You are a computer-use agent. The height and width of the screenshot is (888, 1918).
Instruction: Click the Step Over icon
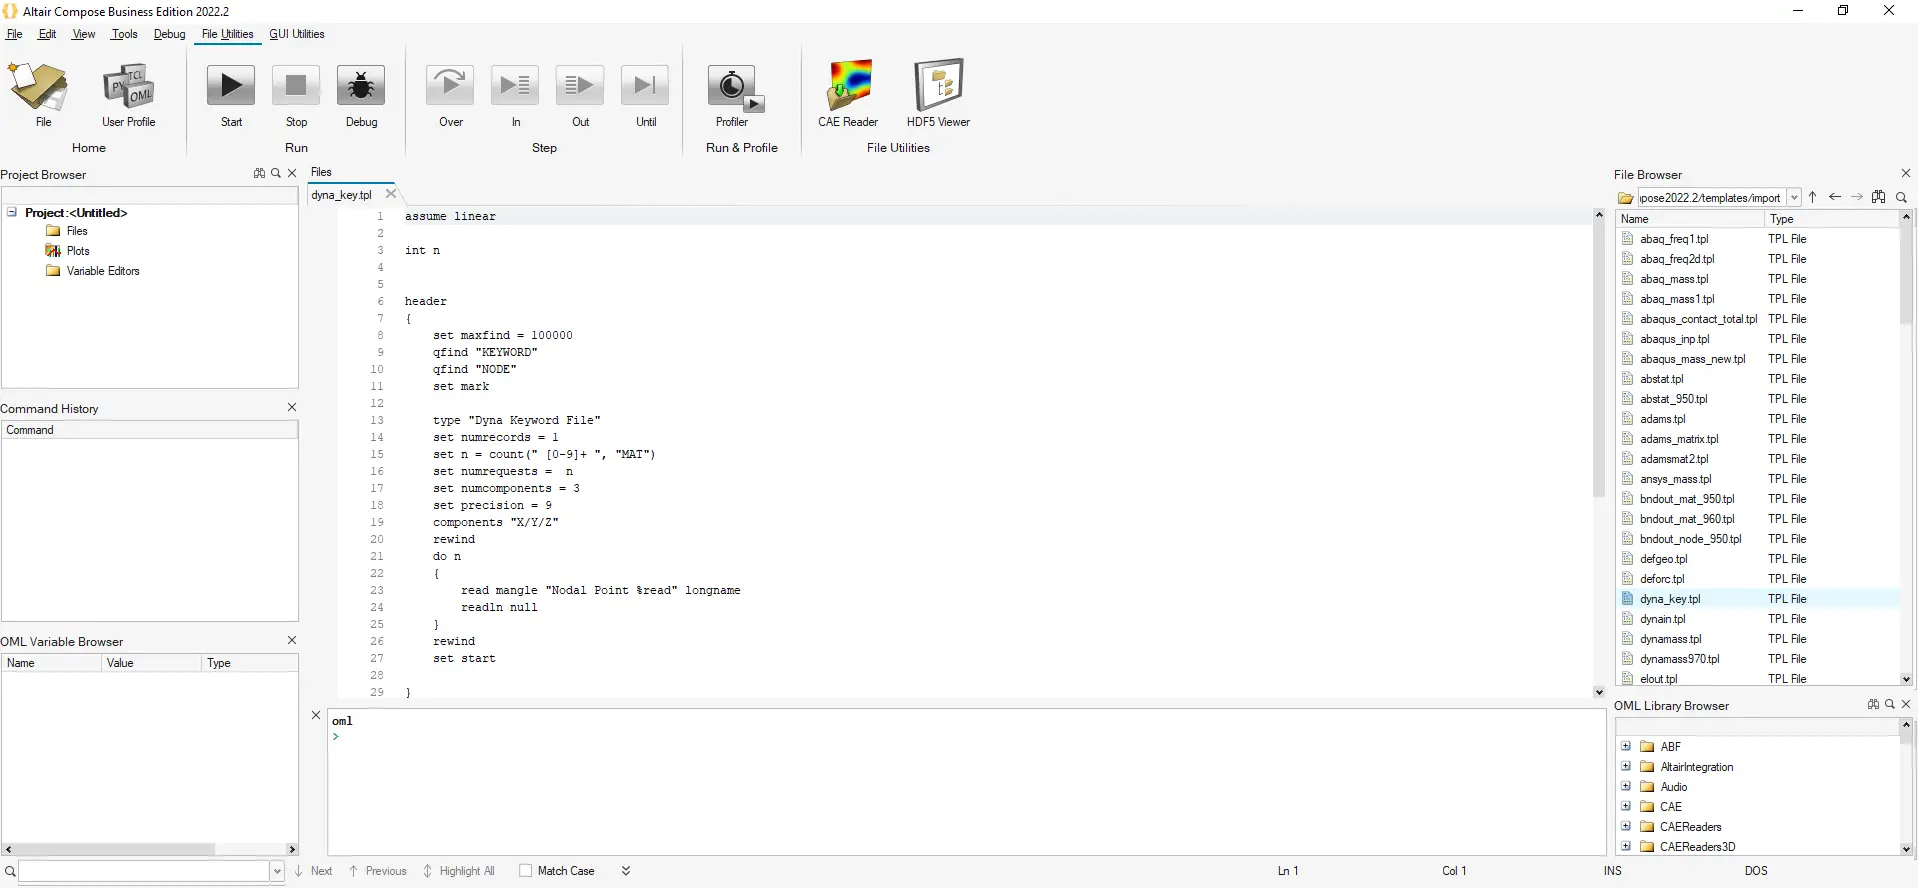tap(451, 86)
